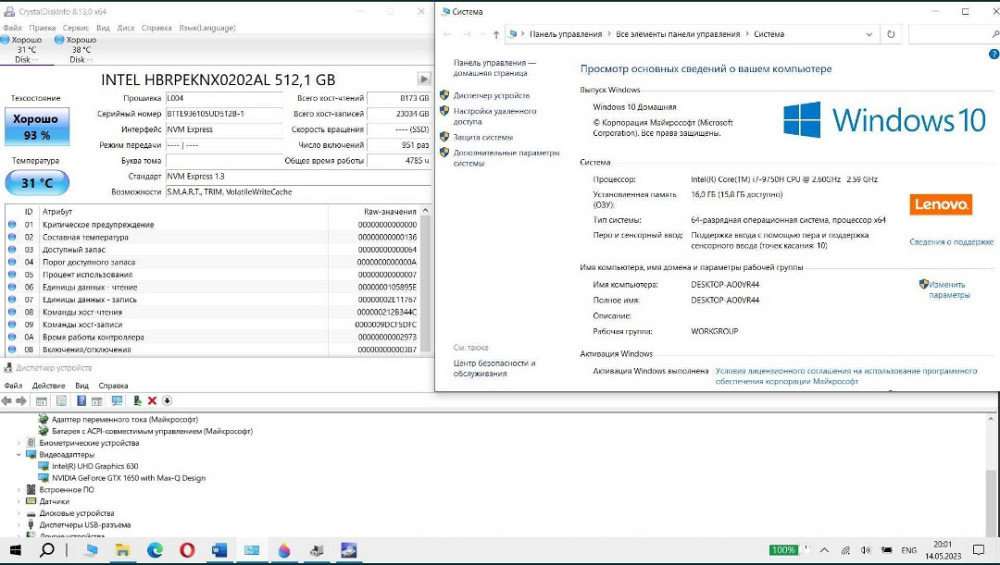Click the back arrow in Device Manager toolbar
This screenshot has width=1000, height=565.
coord(6,400)
